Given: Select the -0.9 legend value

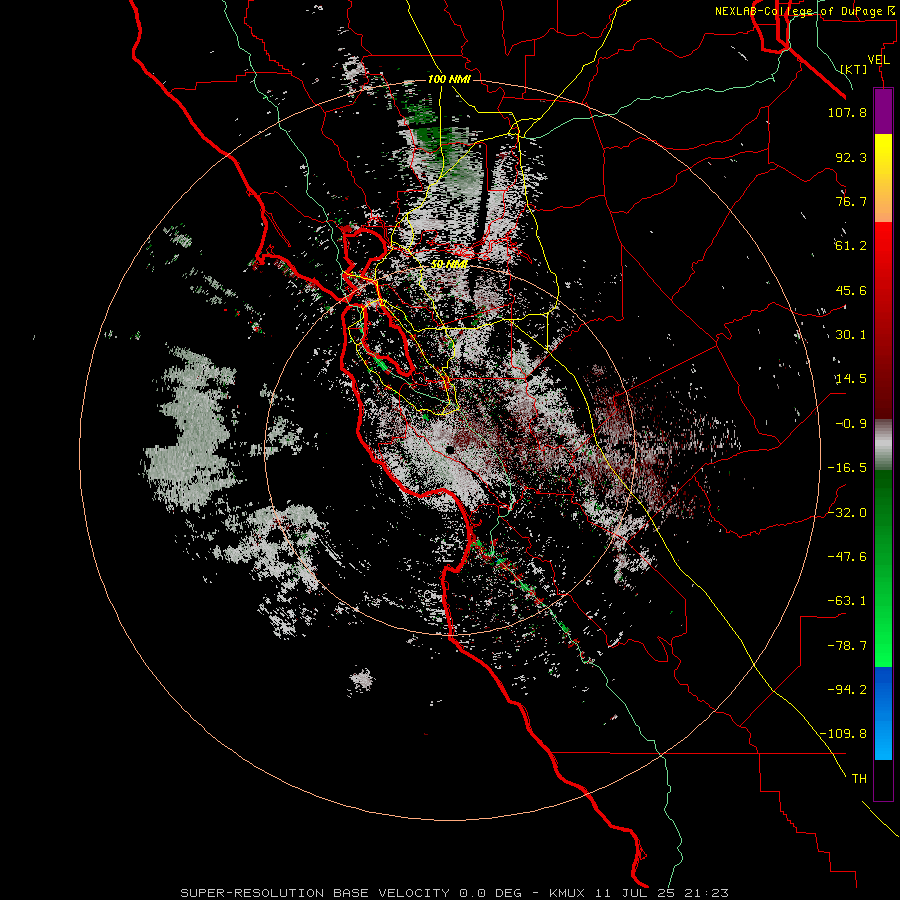Looking at the screenshot, I should 851,424.
